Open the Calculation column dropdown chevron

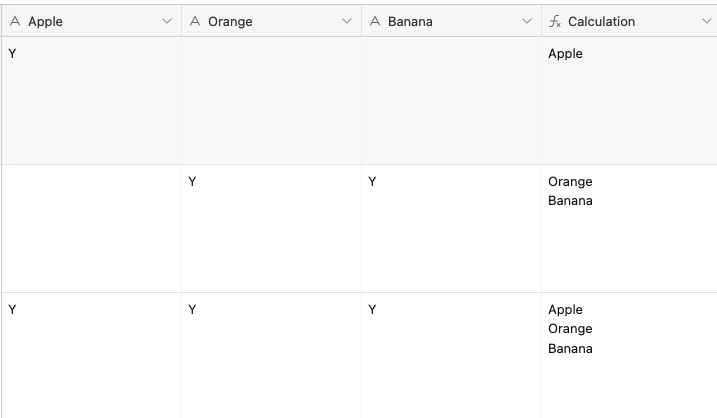[x=706, y=21]
